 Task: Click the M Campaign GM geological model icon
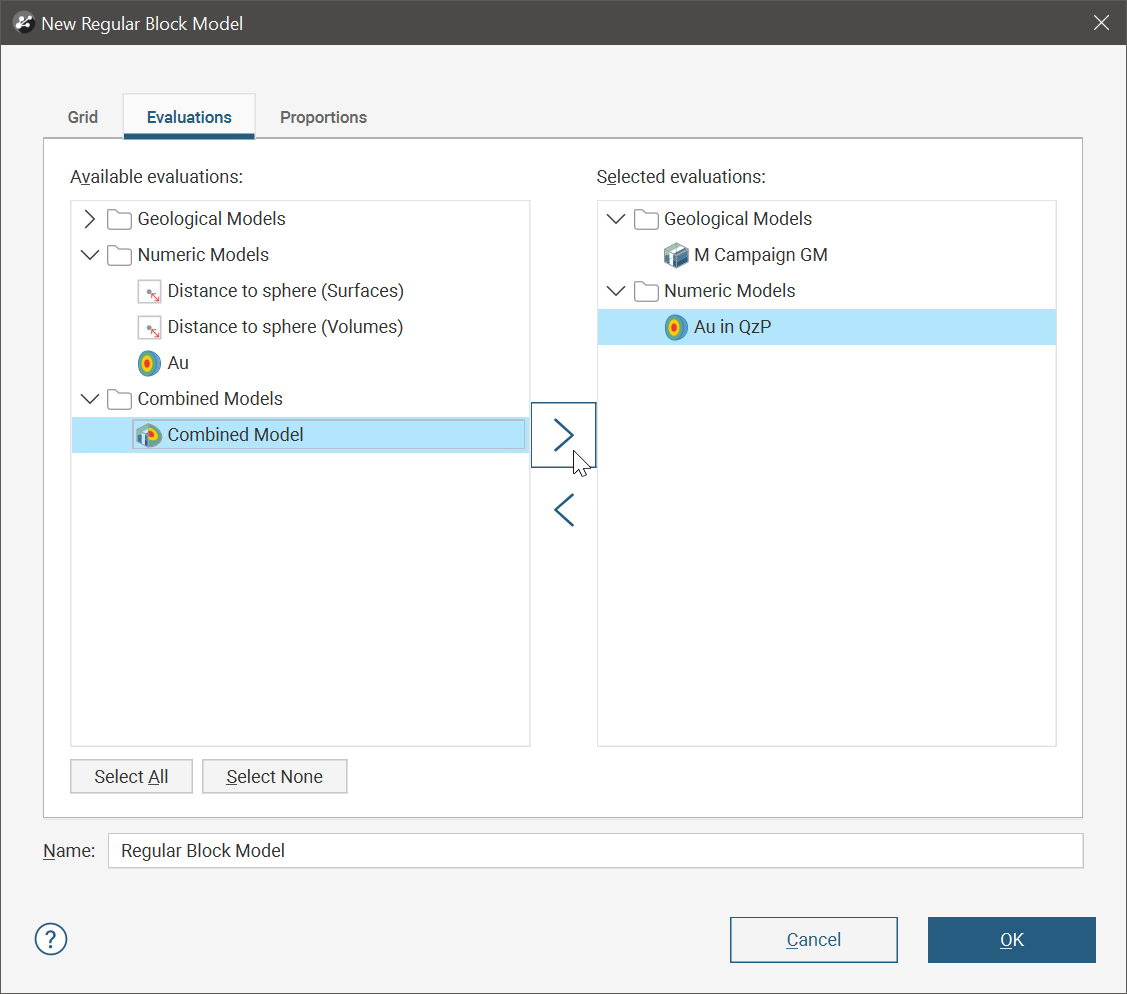coord(676,255)
